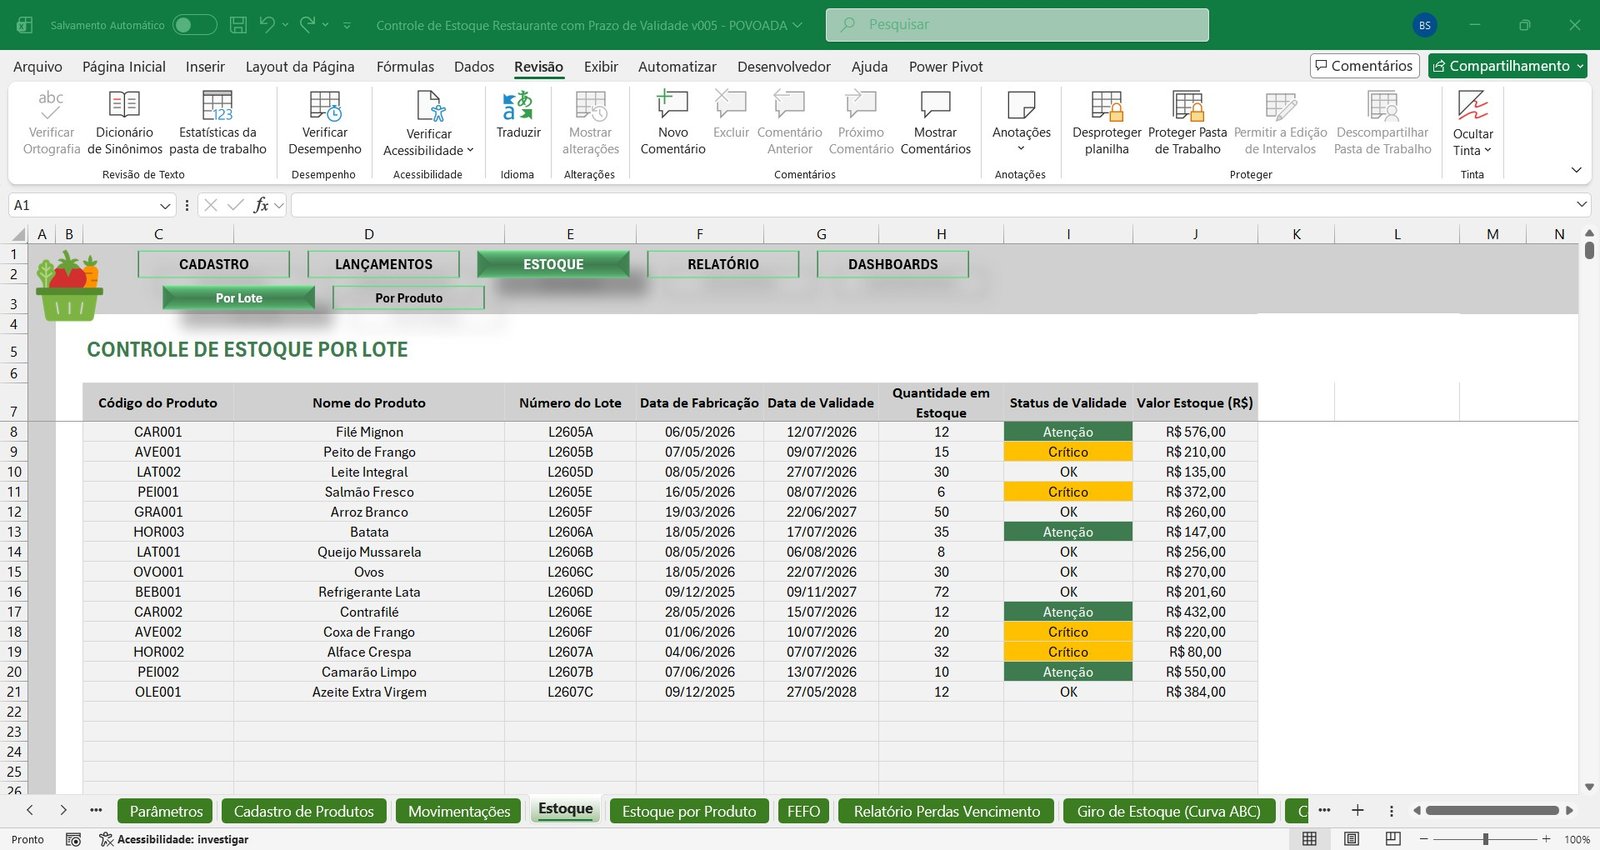
Task: Click Descompartilhar Pasta de Trabalho
Action: tap(1382, 122)
